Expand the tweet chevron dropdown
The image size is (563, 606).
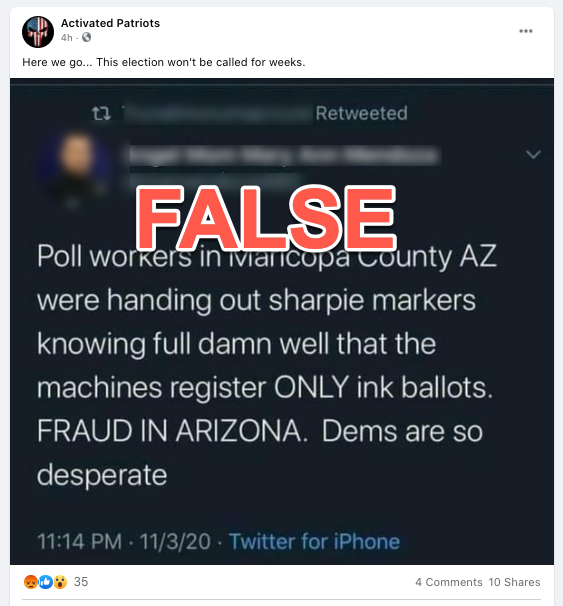point(533,155)
